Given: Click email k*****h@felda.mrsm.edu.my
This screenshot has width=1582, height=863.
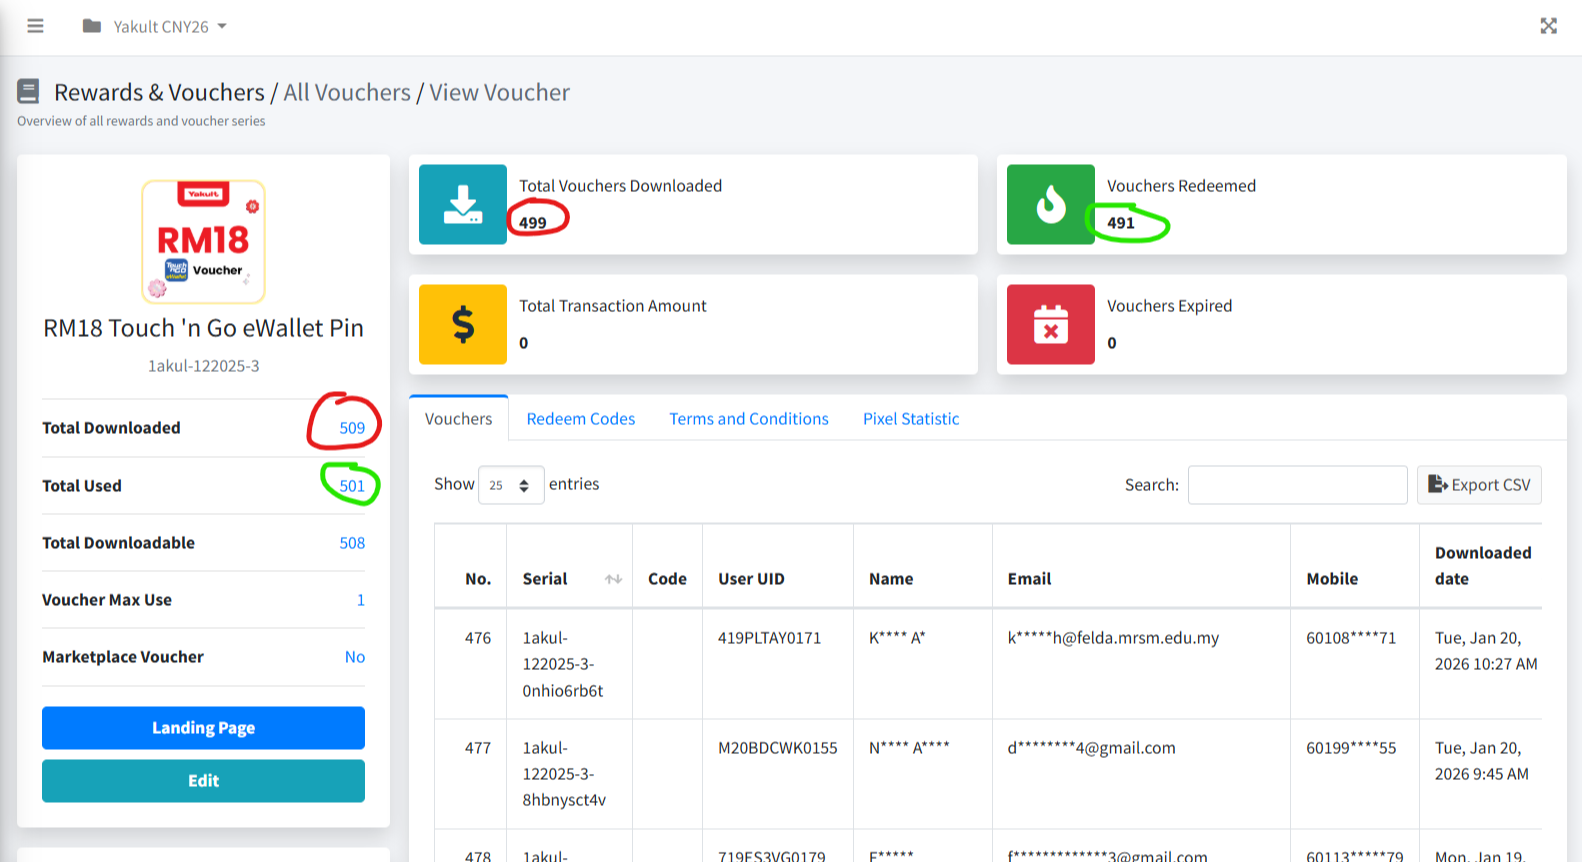Looking at the screenshot, I should pyautogui.click(x=1113, y=638).
